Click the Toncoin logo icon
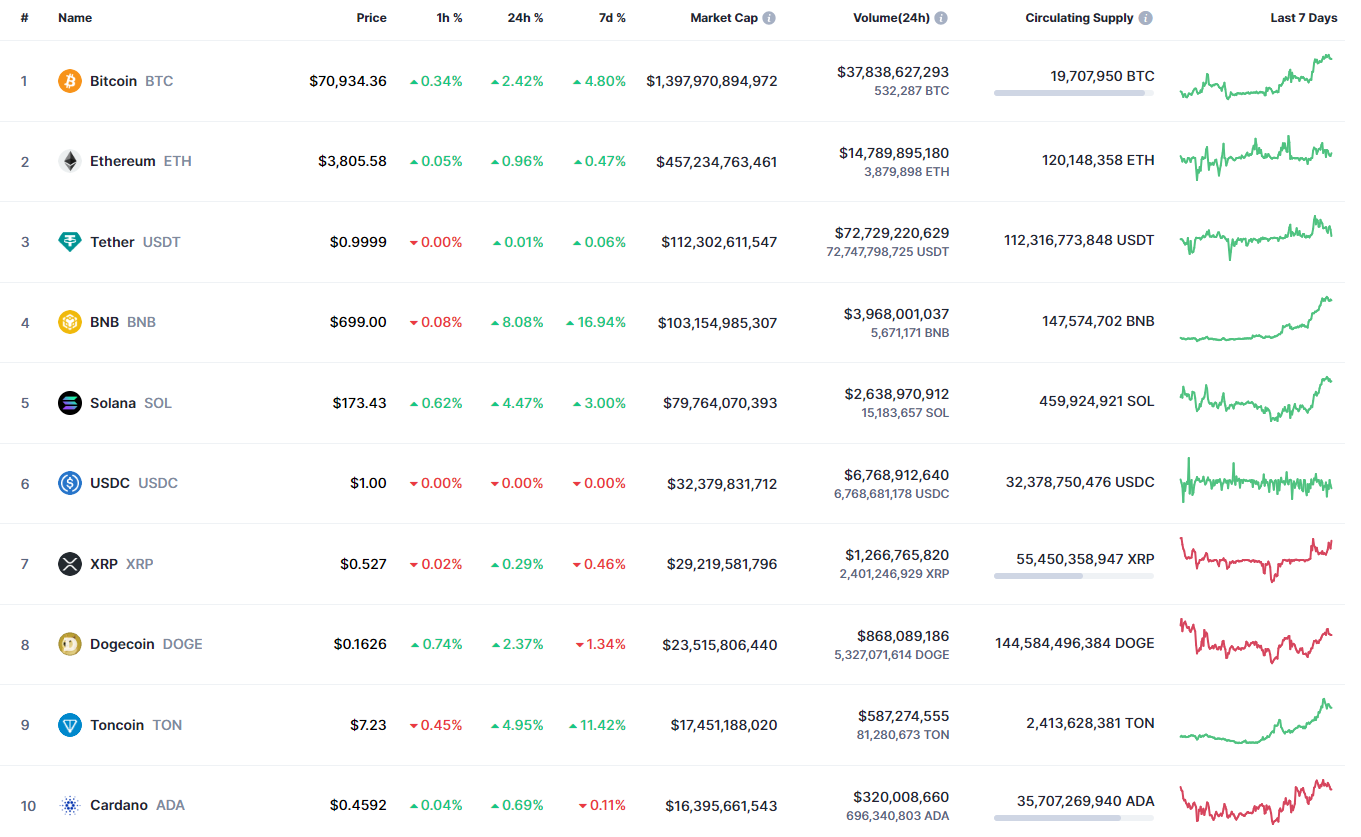1361x837 pixels. point(69,725)
